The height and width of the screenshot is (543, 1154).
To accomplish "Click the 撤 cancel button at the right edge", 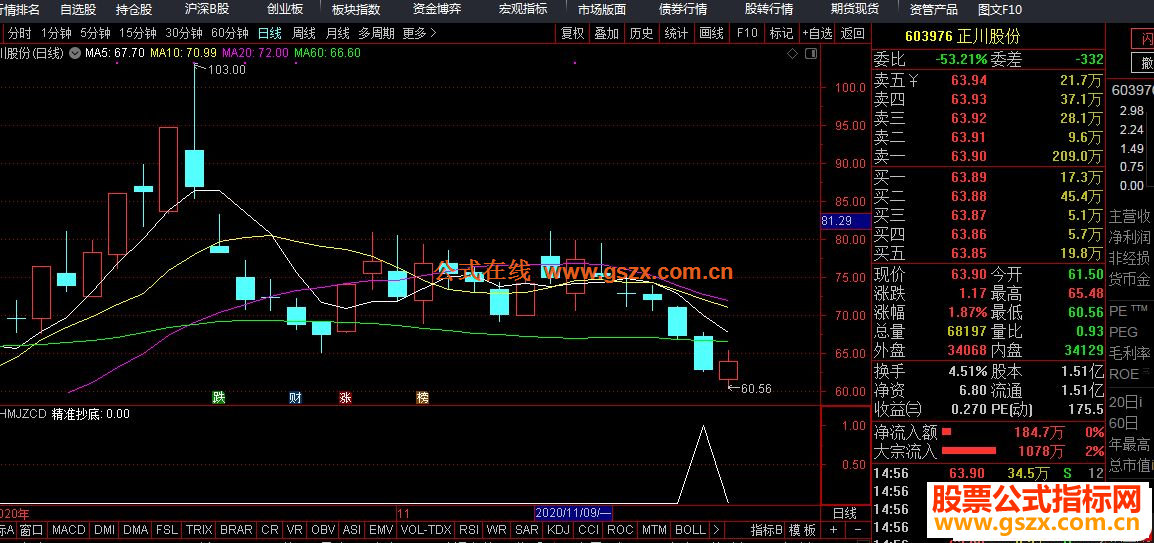I will click(x=1144, y=63).
